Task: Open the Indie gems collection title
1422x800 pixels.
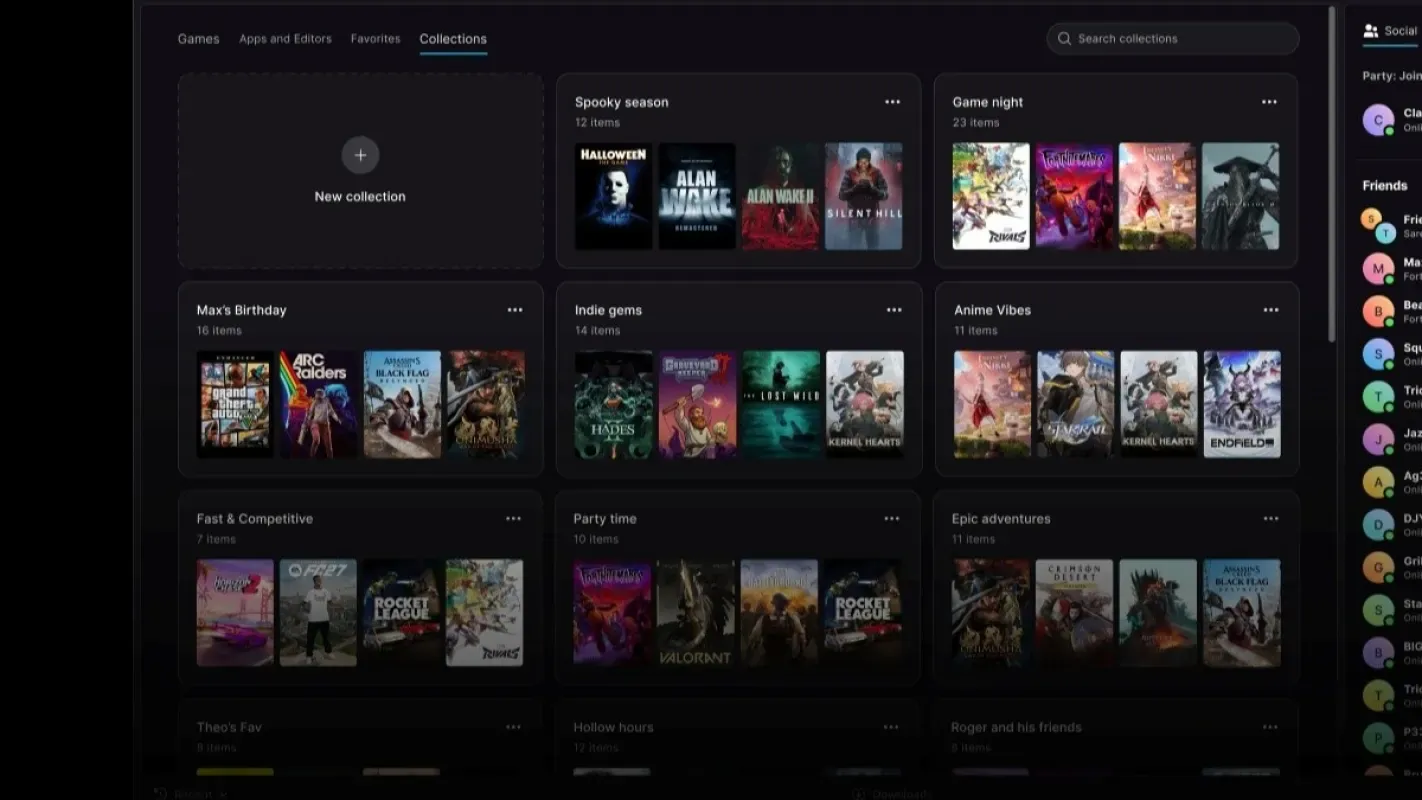Action: 608,310
